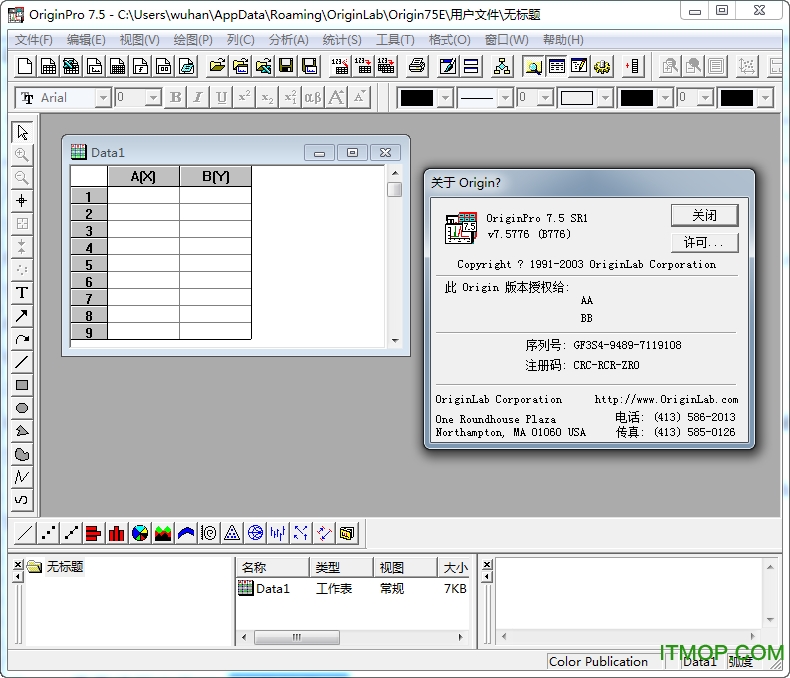Select the Polyline drawing tool
Viewport: 790px width, 678px height.
coord(22,477)
